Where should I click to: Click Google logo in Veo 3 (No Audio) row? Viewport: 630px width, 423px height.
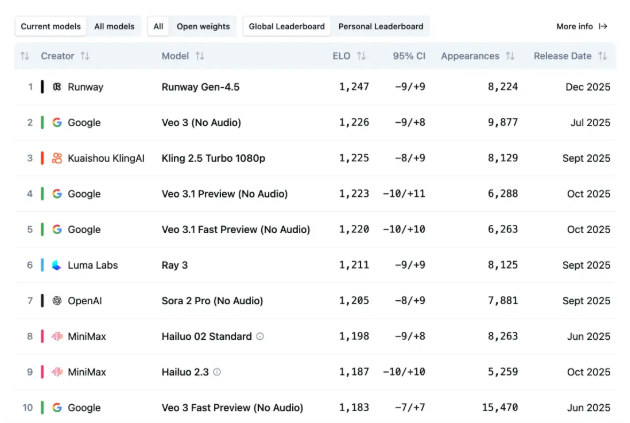pos(57,123)
